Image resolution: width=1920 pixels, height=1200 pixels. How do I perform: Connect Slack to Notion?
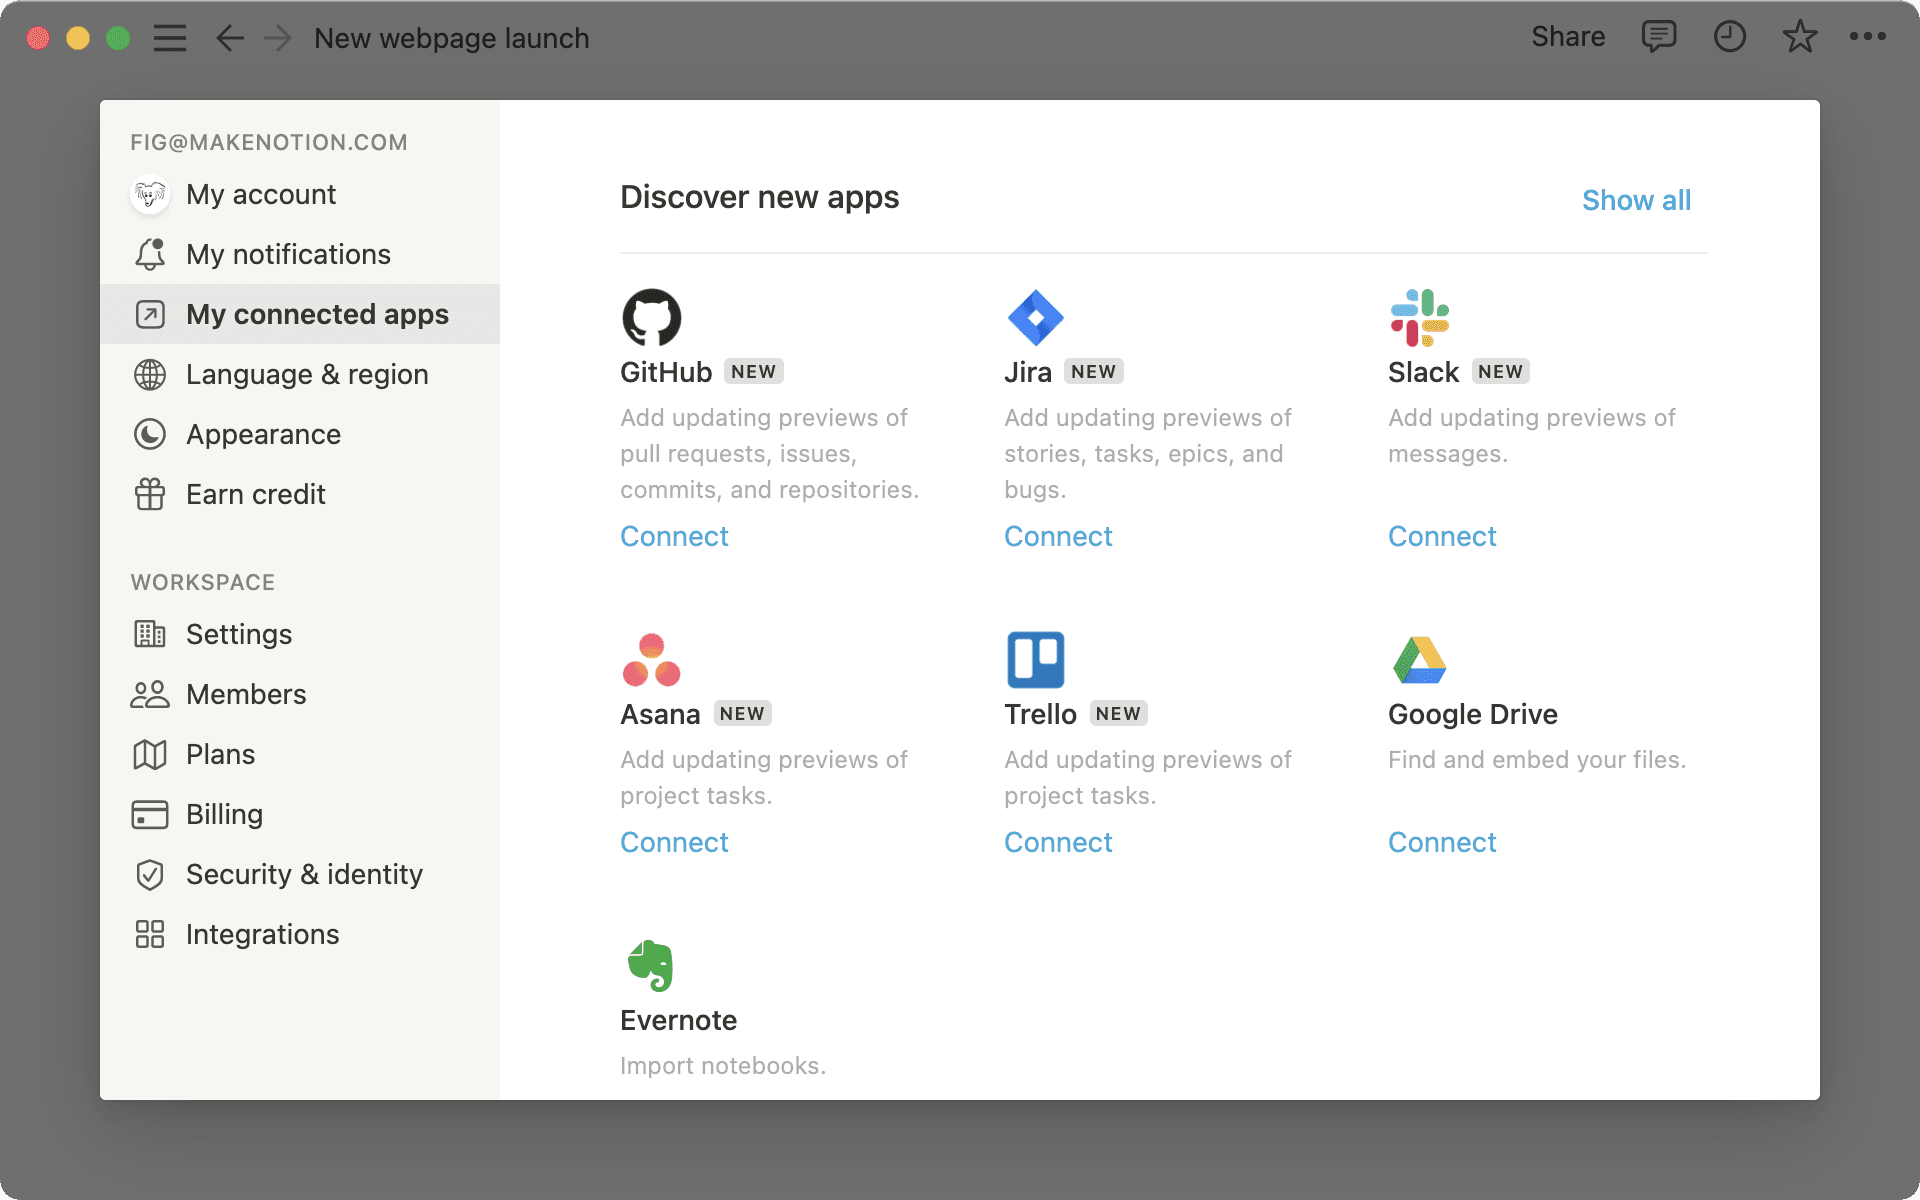click(x=1441, y=536)
